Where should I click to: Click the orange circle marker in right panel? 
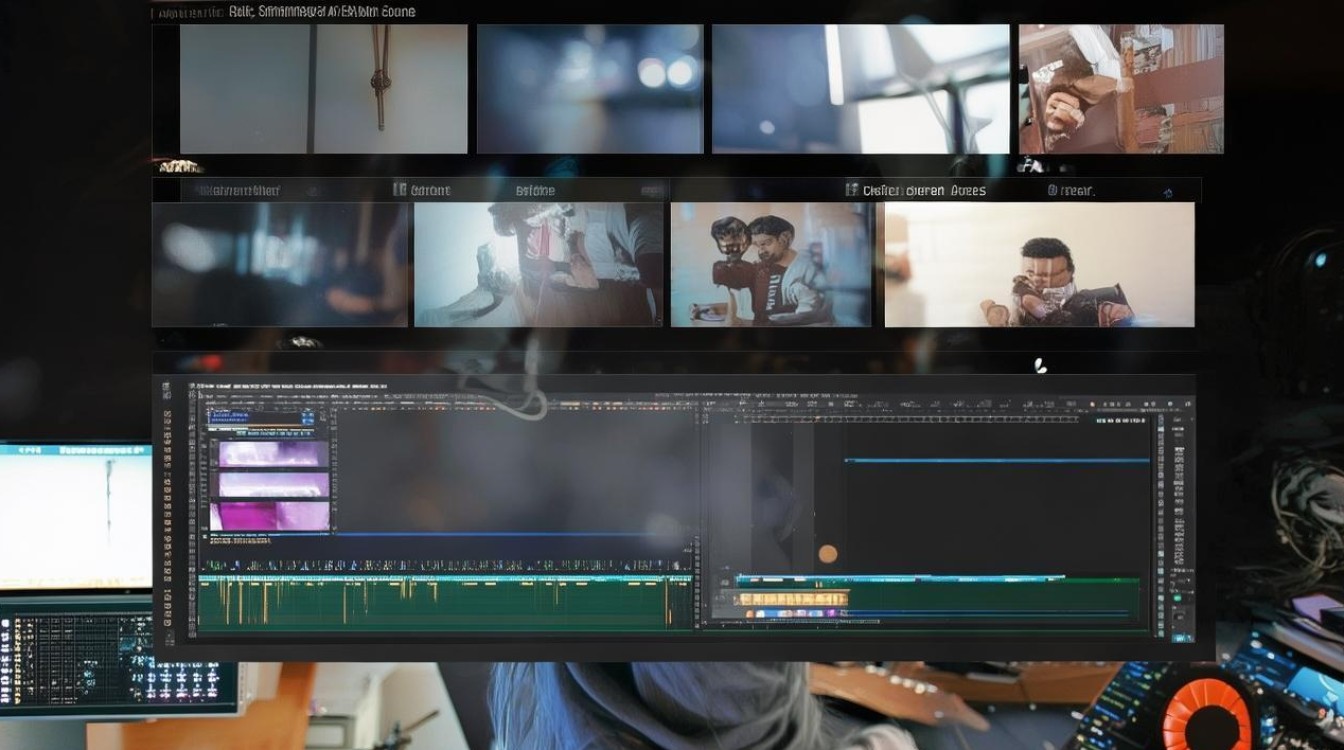coord(827,553)
